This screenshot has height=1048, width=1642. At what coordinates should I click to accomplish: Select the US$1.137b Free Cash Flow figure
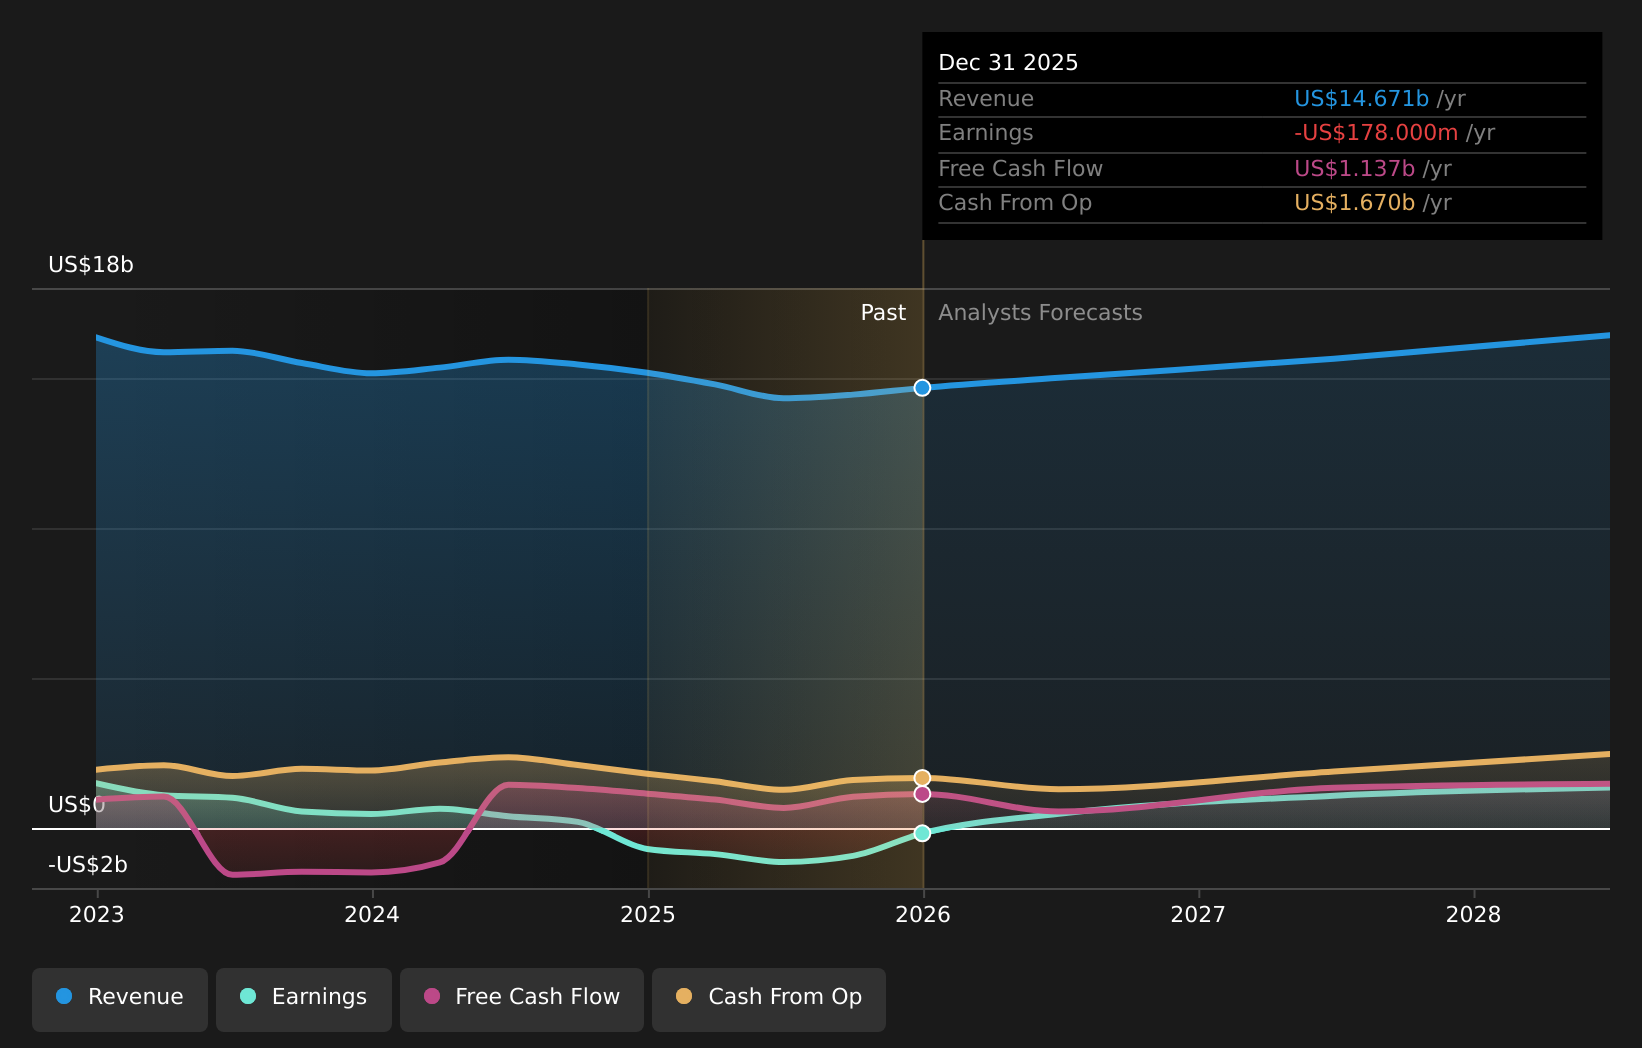coord(1353,168)
